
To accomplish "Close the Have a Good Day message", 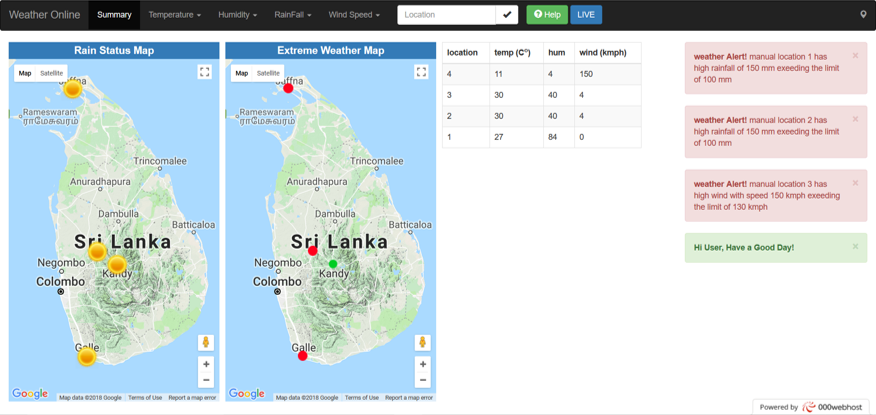I will pyautogui.click(x=855, y=246).
